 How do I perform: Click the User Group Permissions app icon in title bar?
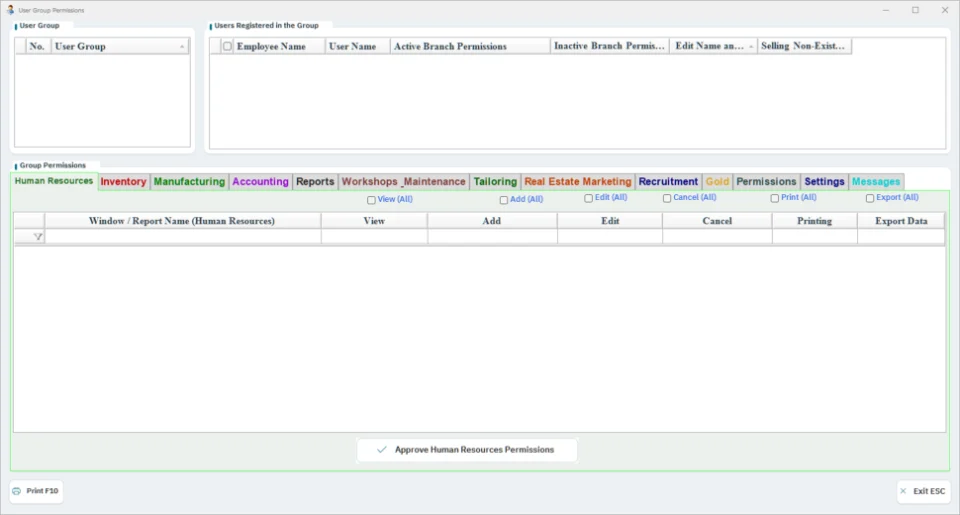click(x=10, y=10)
